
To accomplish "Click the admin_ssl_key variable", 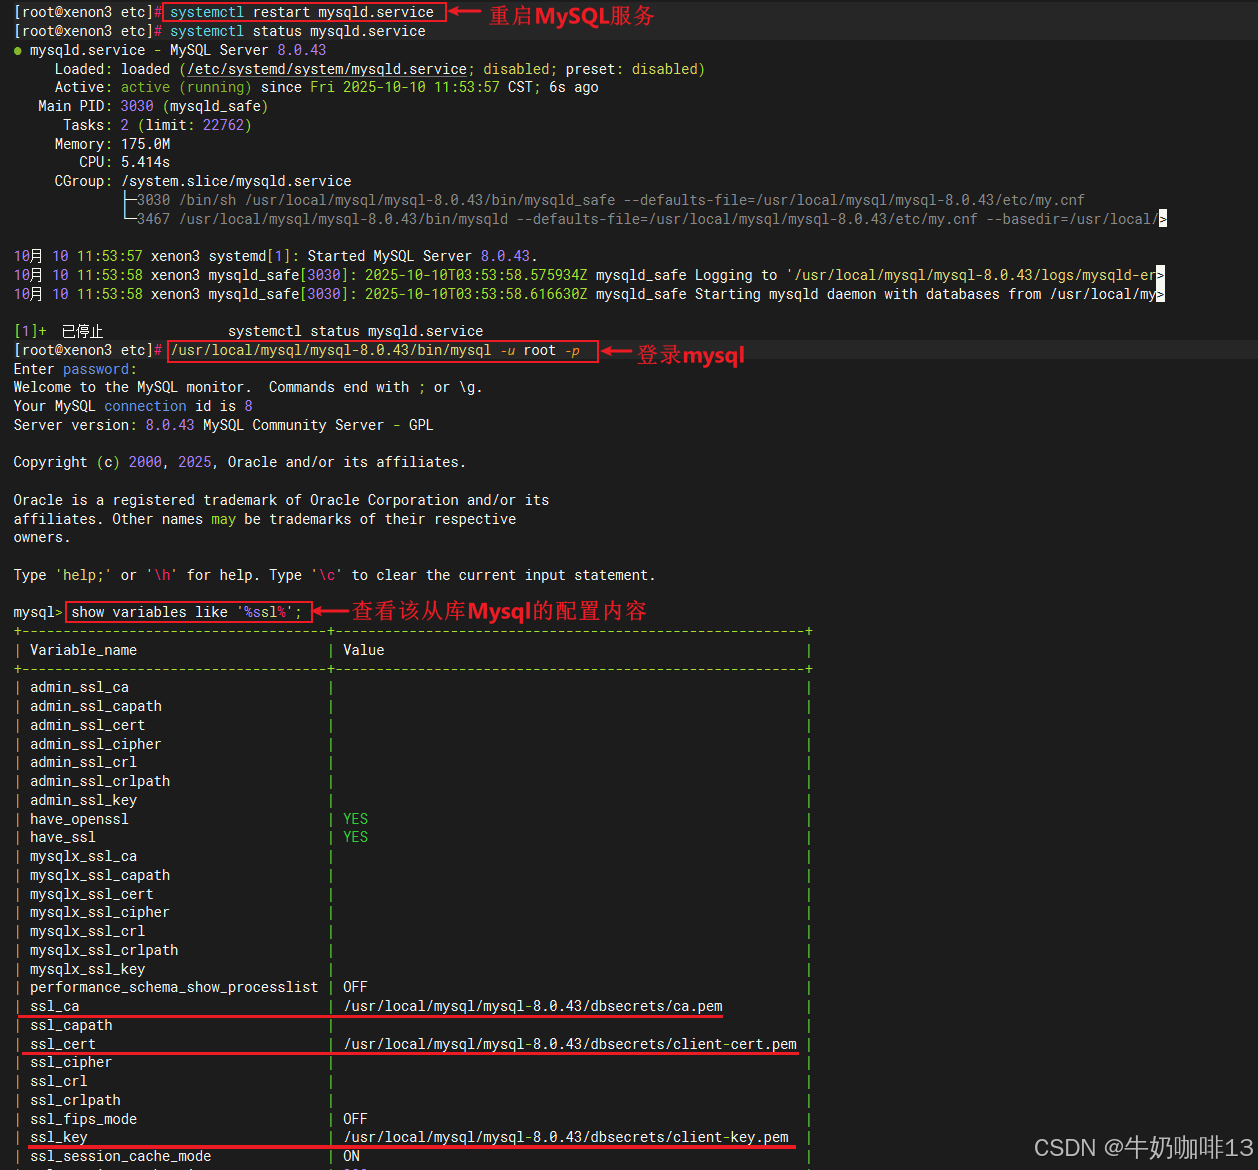I will (x=83, y=800).
